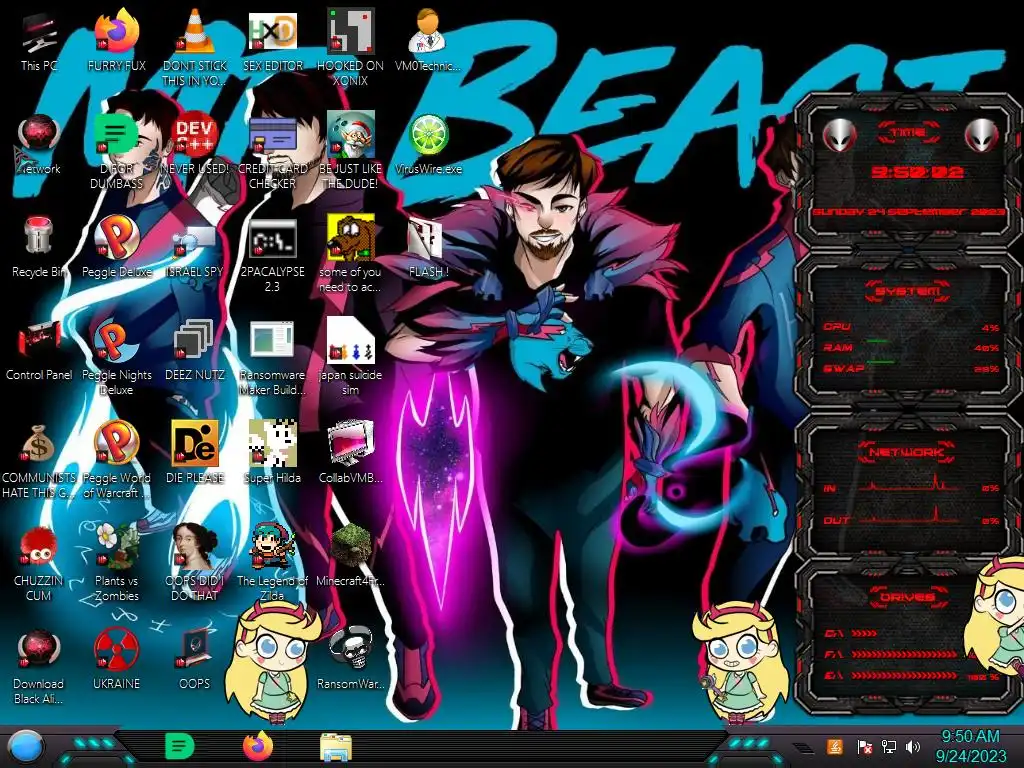Launch Plants vs Zombies shortcut
The image size is (1024, 768).
click(x=116, y=564)
